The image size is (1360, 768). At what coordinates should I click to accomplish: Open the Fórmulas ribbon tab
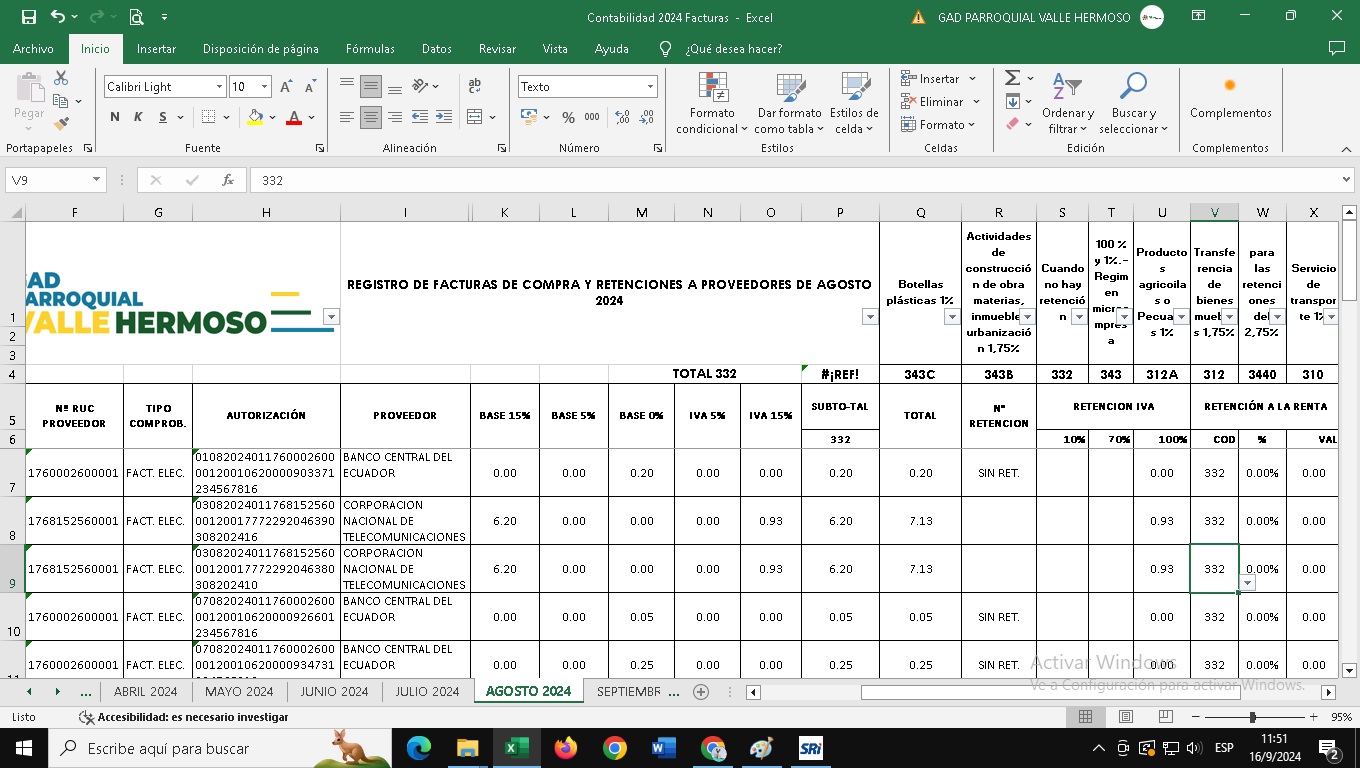point(370,48)
